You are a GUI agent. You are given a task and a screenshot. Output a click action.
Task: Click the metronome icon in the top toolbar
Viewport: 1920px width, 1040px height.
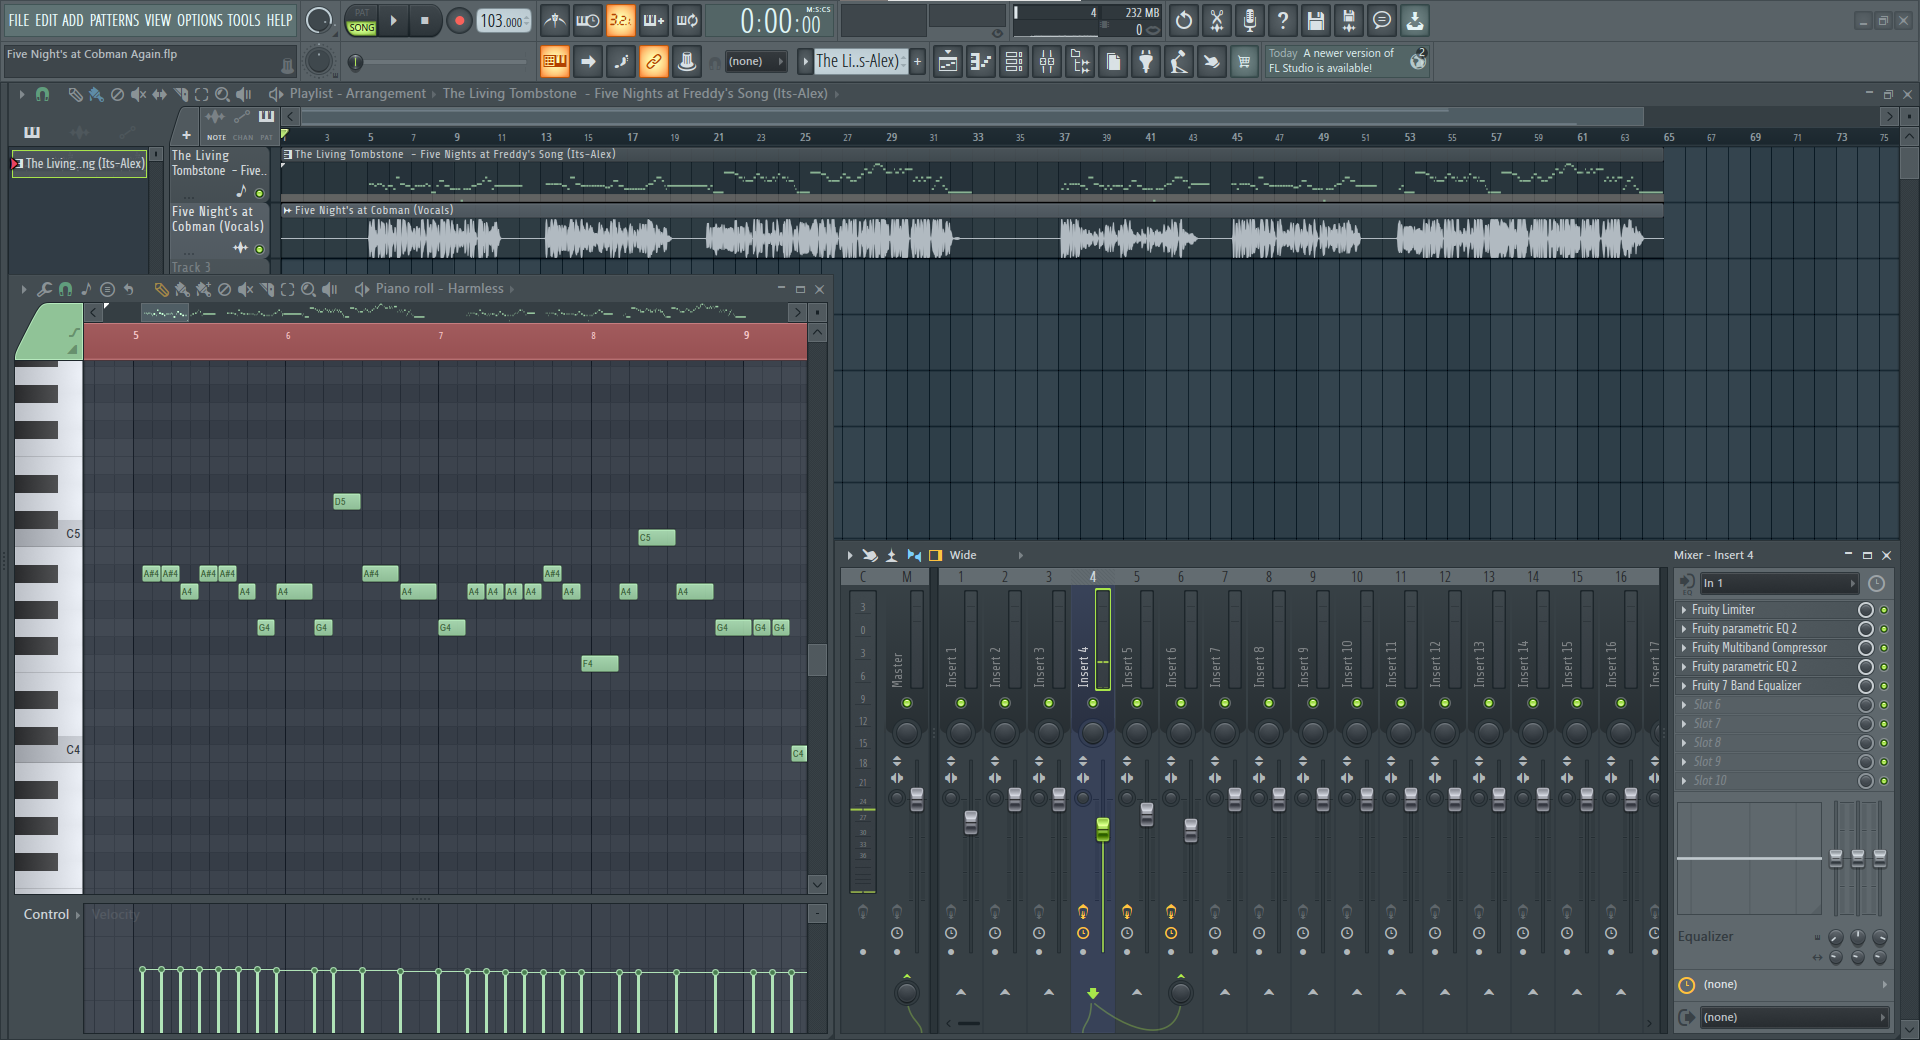pyautogui.click(x=554, y=20)
